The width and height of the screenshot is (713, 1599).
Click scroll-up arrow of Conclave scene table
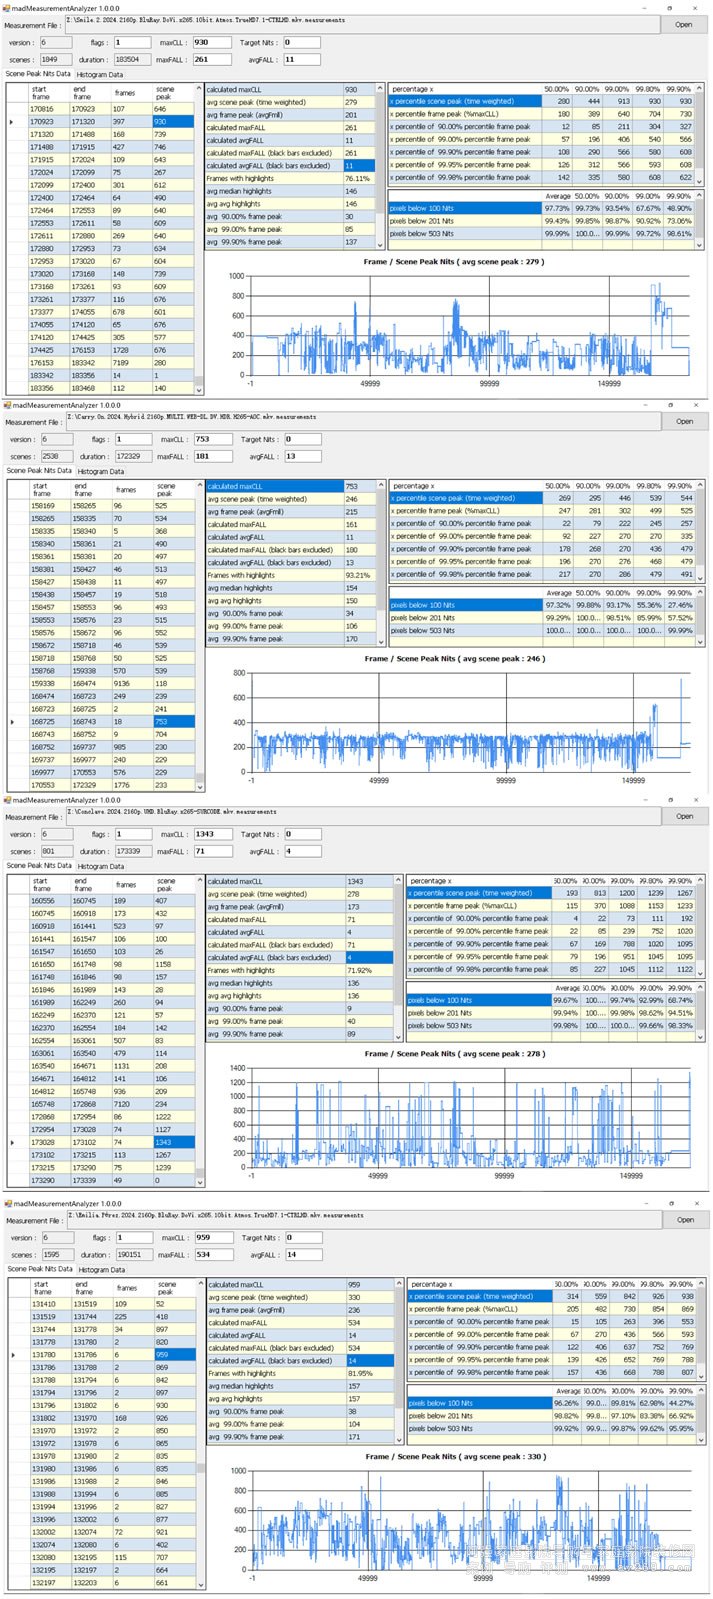(200, 882)
